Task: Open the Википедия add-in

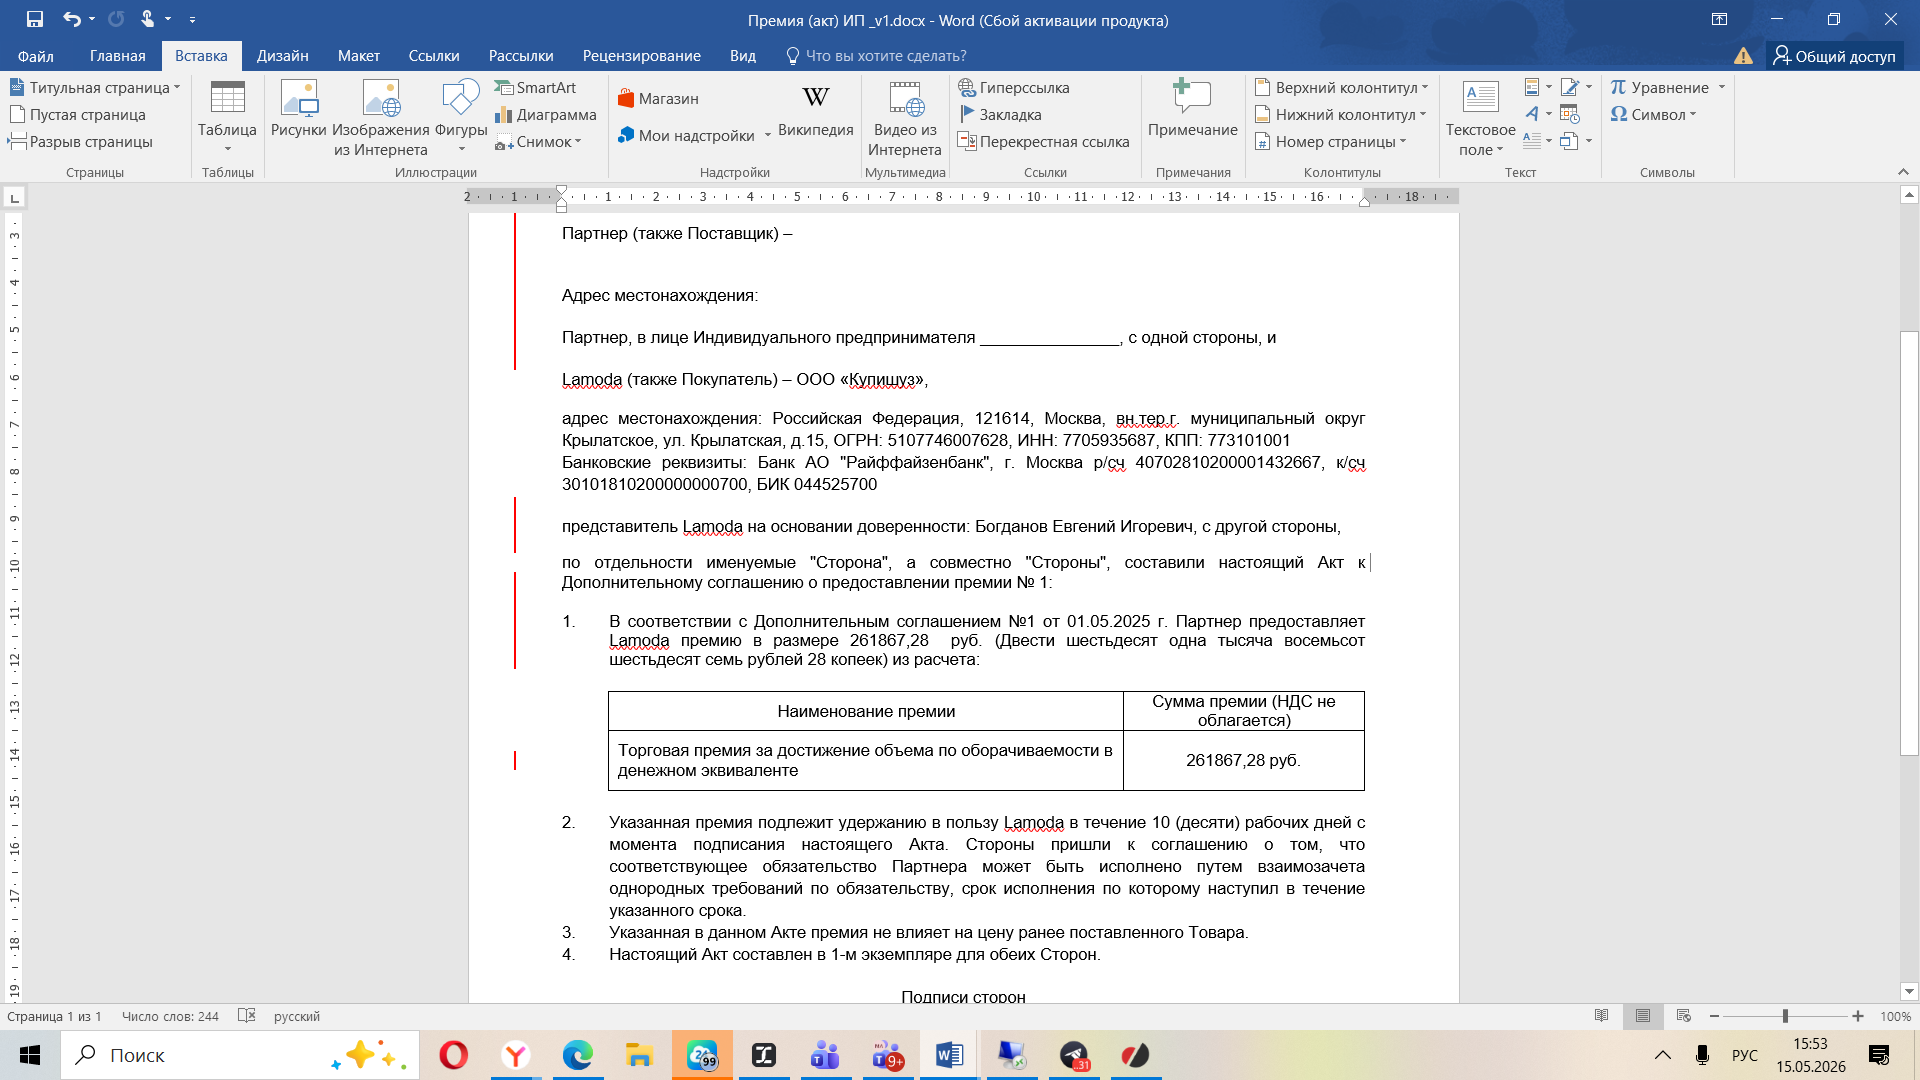Action: [815, 110]
